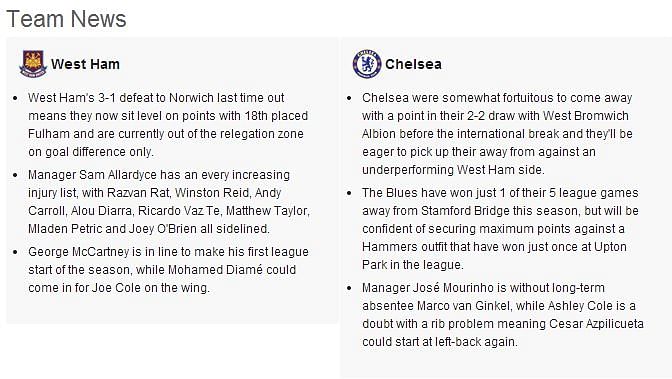This screenshot has width=672, height=379.
Task: Click the Chelsea West Bromwich Albion draw paragraph
Action: pos(497,134)
